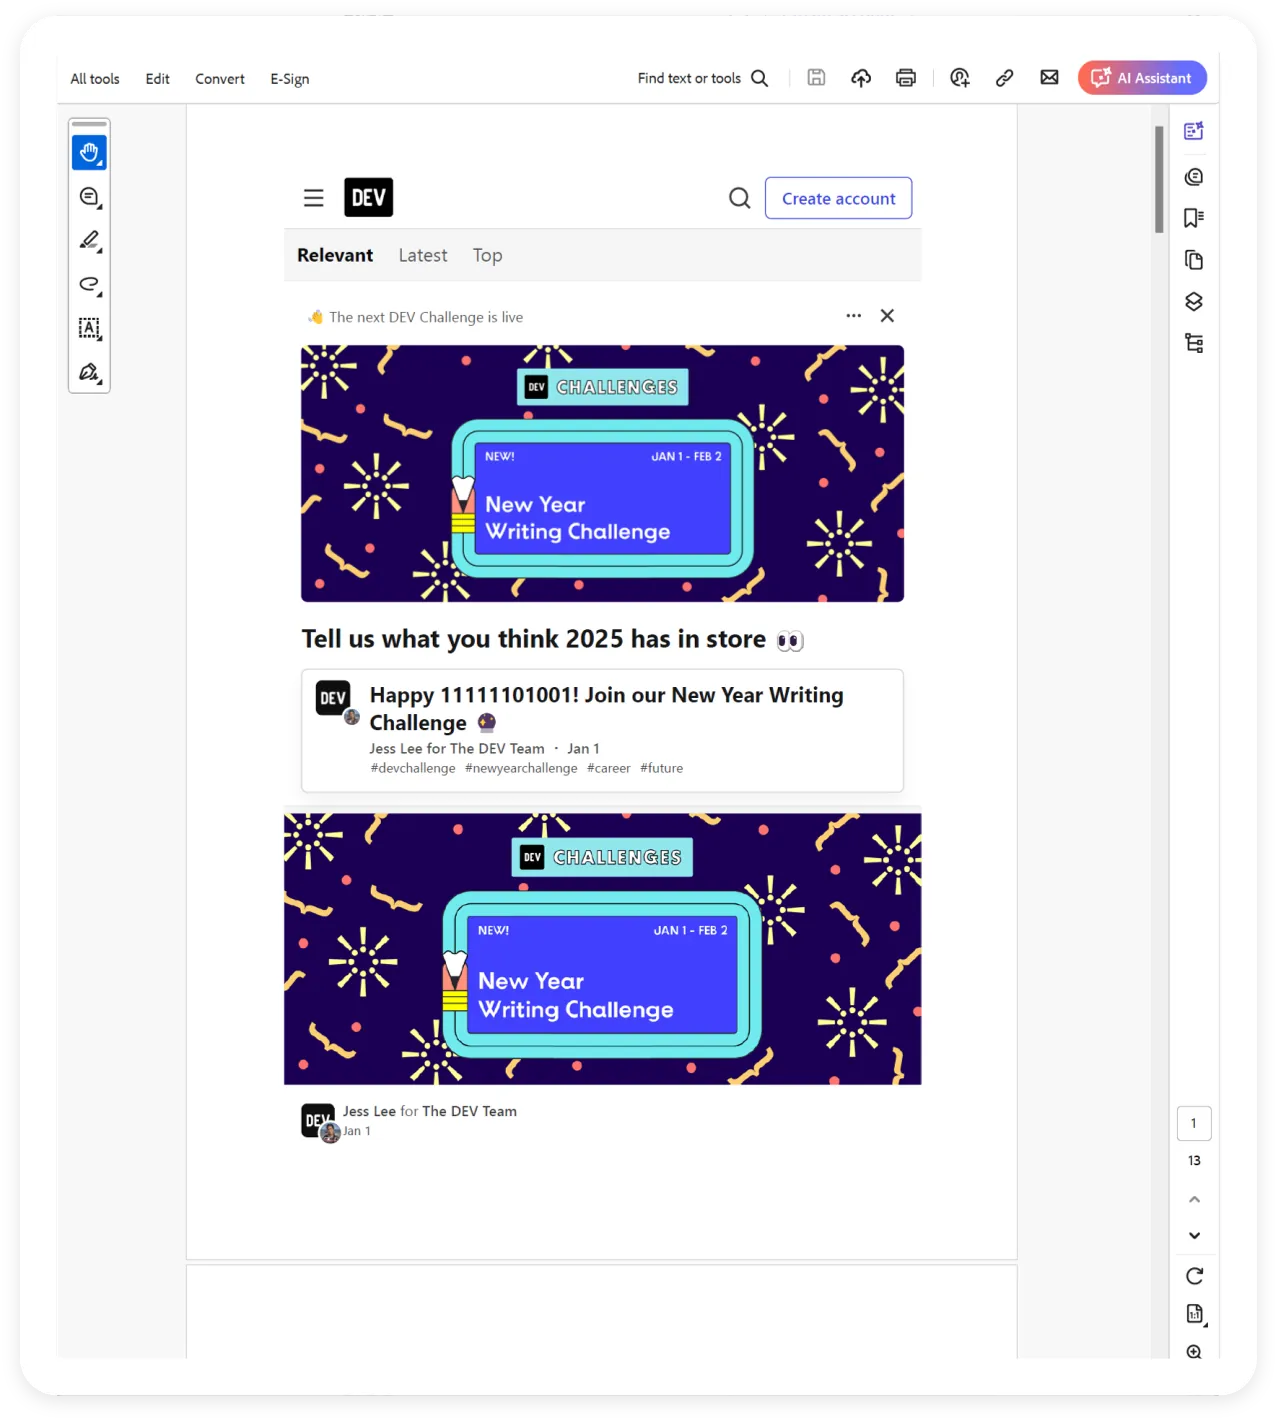Open the All tools menu
The image size is (1277, 1419).
[95, 79]
